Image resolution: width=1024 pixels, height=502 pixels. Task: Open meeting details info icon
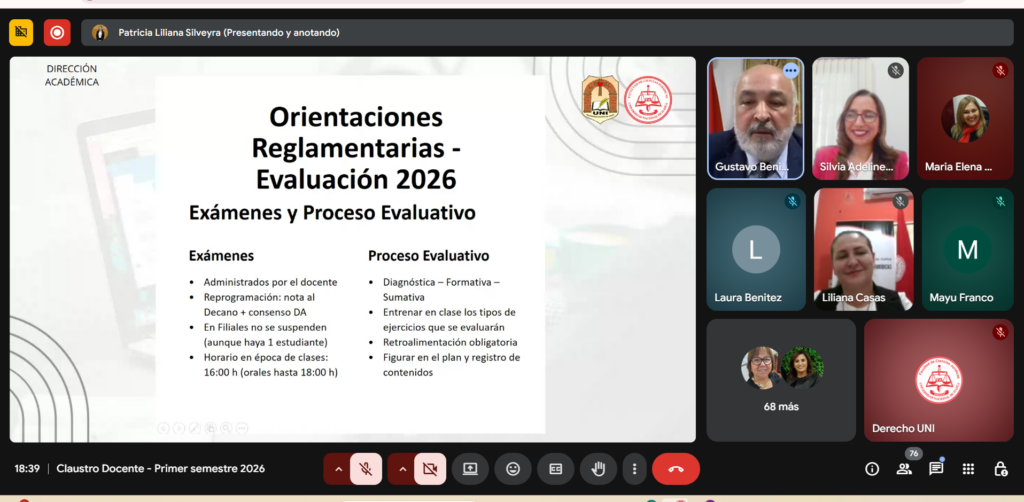872,468
